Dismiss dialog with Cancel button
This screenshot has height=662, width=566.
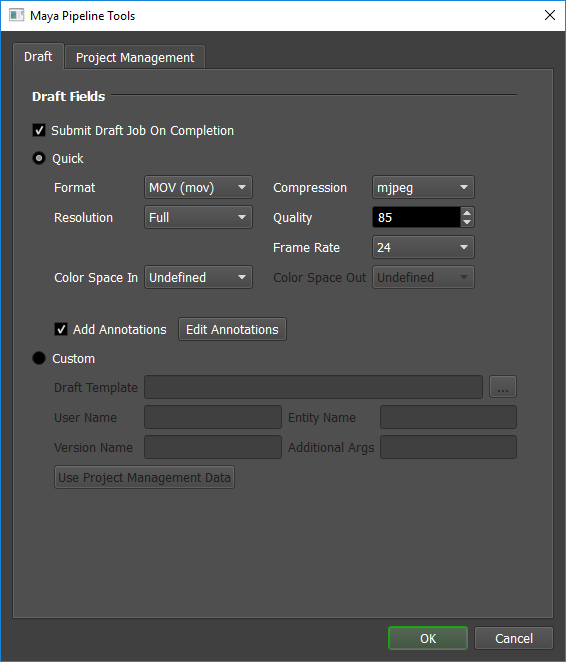514,638
